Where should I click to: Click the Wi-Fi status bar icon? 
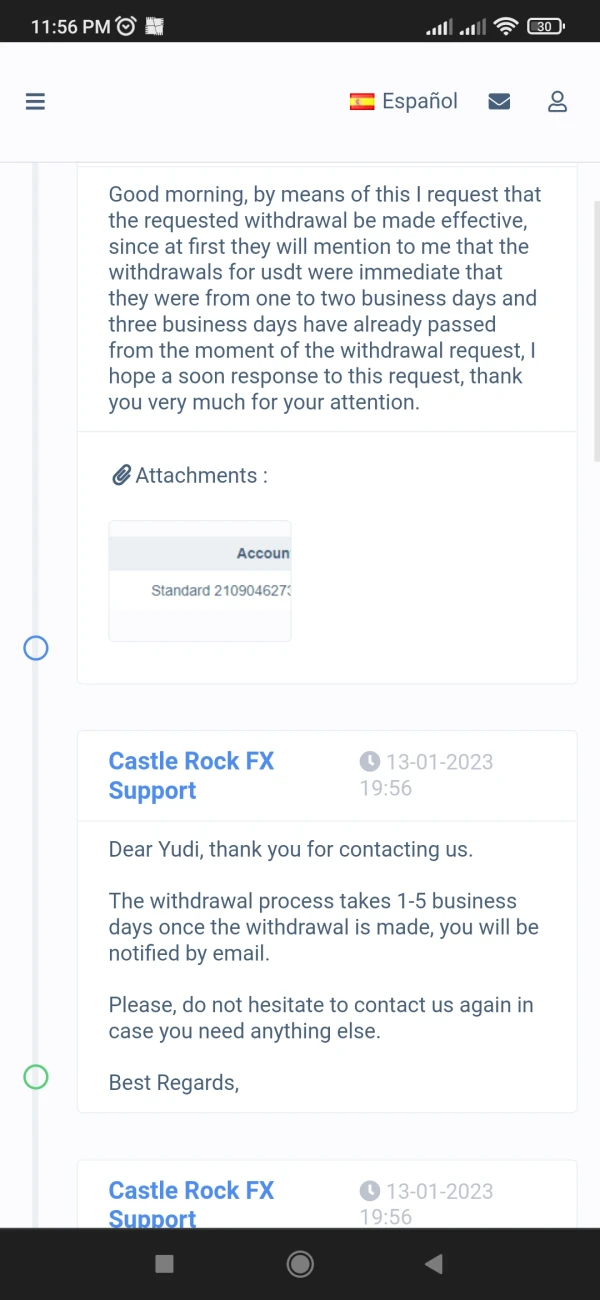(506, 27)
